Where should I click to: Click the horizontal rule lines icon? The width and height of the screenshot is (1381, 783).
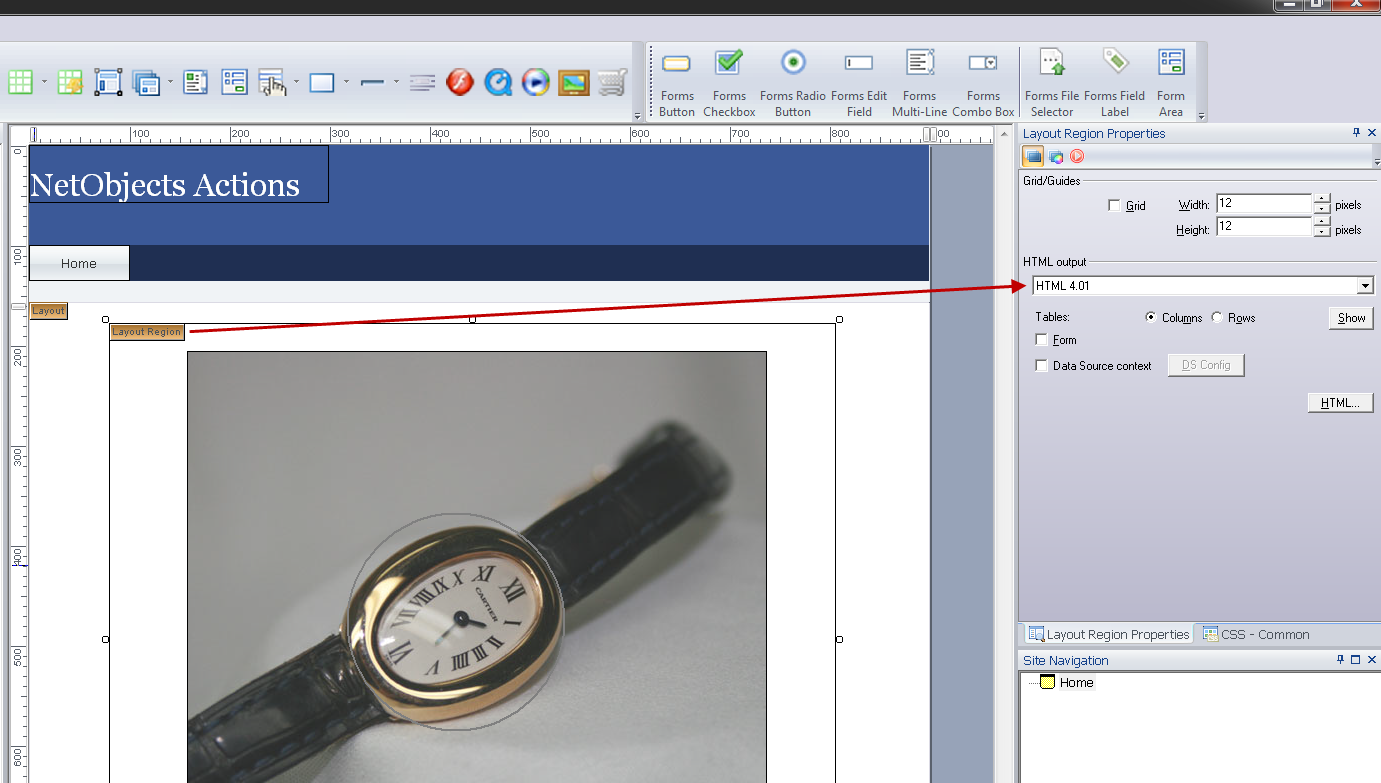point(422,83)
